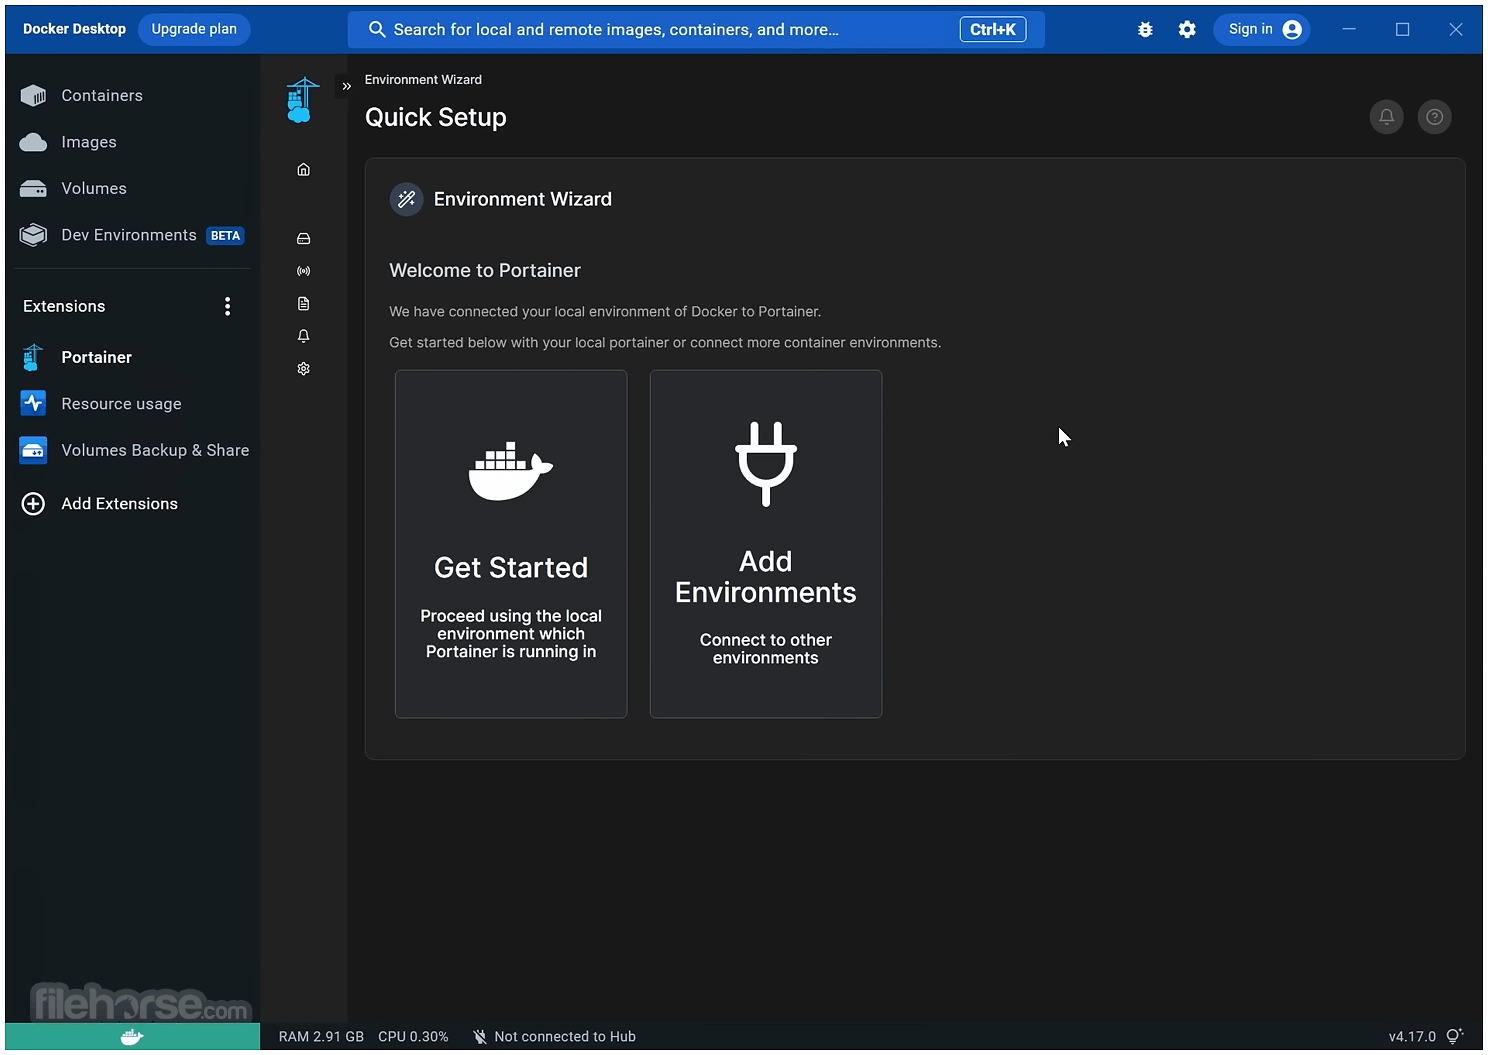Open Dev Environments beta section
The height and width of the screenshot is (1055, 1488).
[x=130, y=235]
